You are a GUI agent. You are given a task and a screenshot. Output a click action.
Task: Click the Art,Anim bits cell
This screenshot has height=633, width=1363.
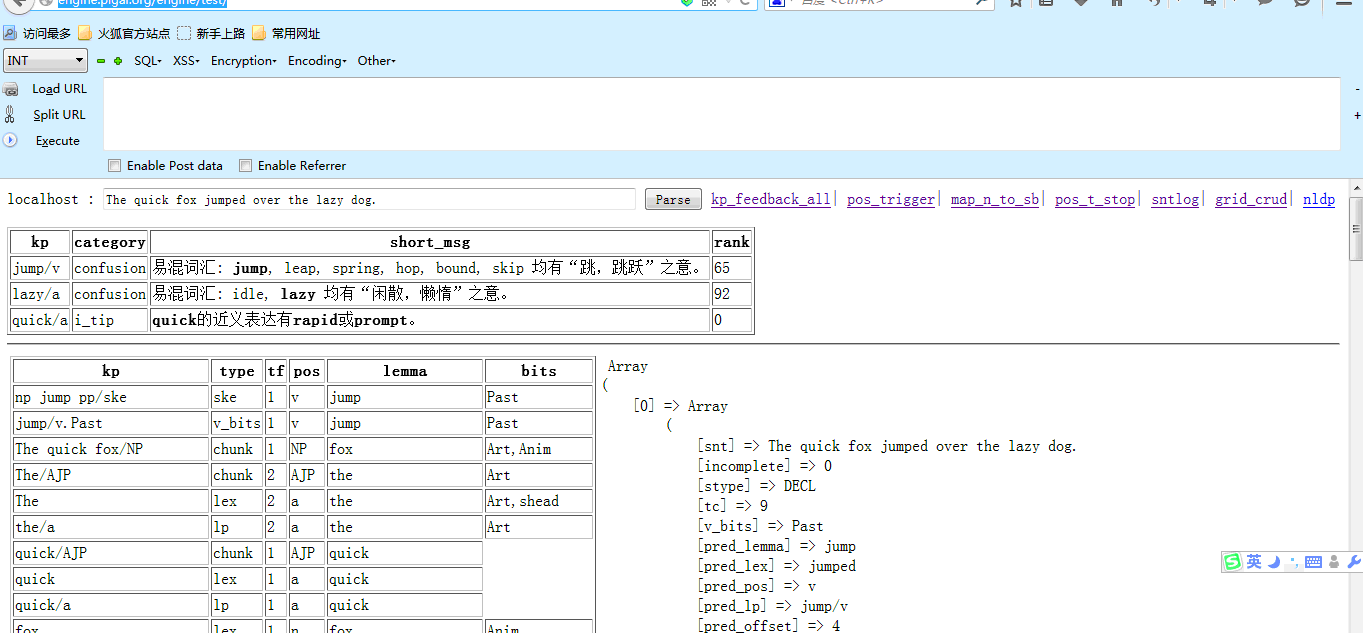click(x=539, y=449)
